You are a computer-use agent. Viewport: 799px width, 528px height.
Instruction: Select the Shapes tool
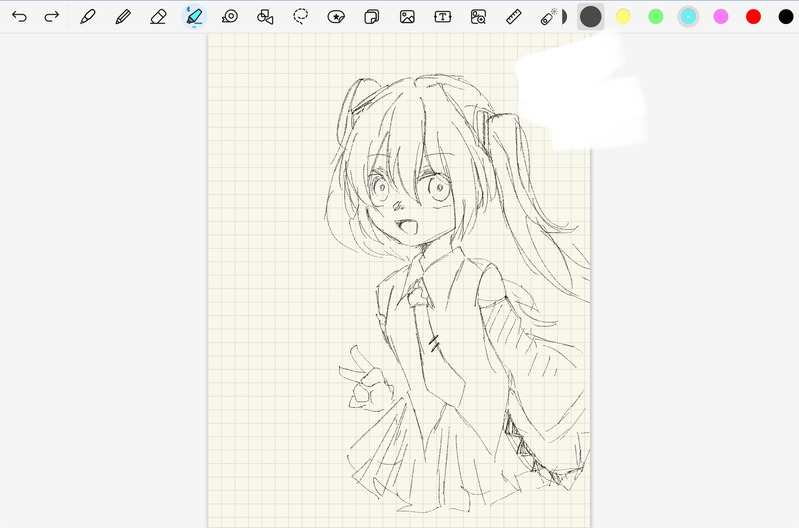[265, 17]
